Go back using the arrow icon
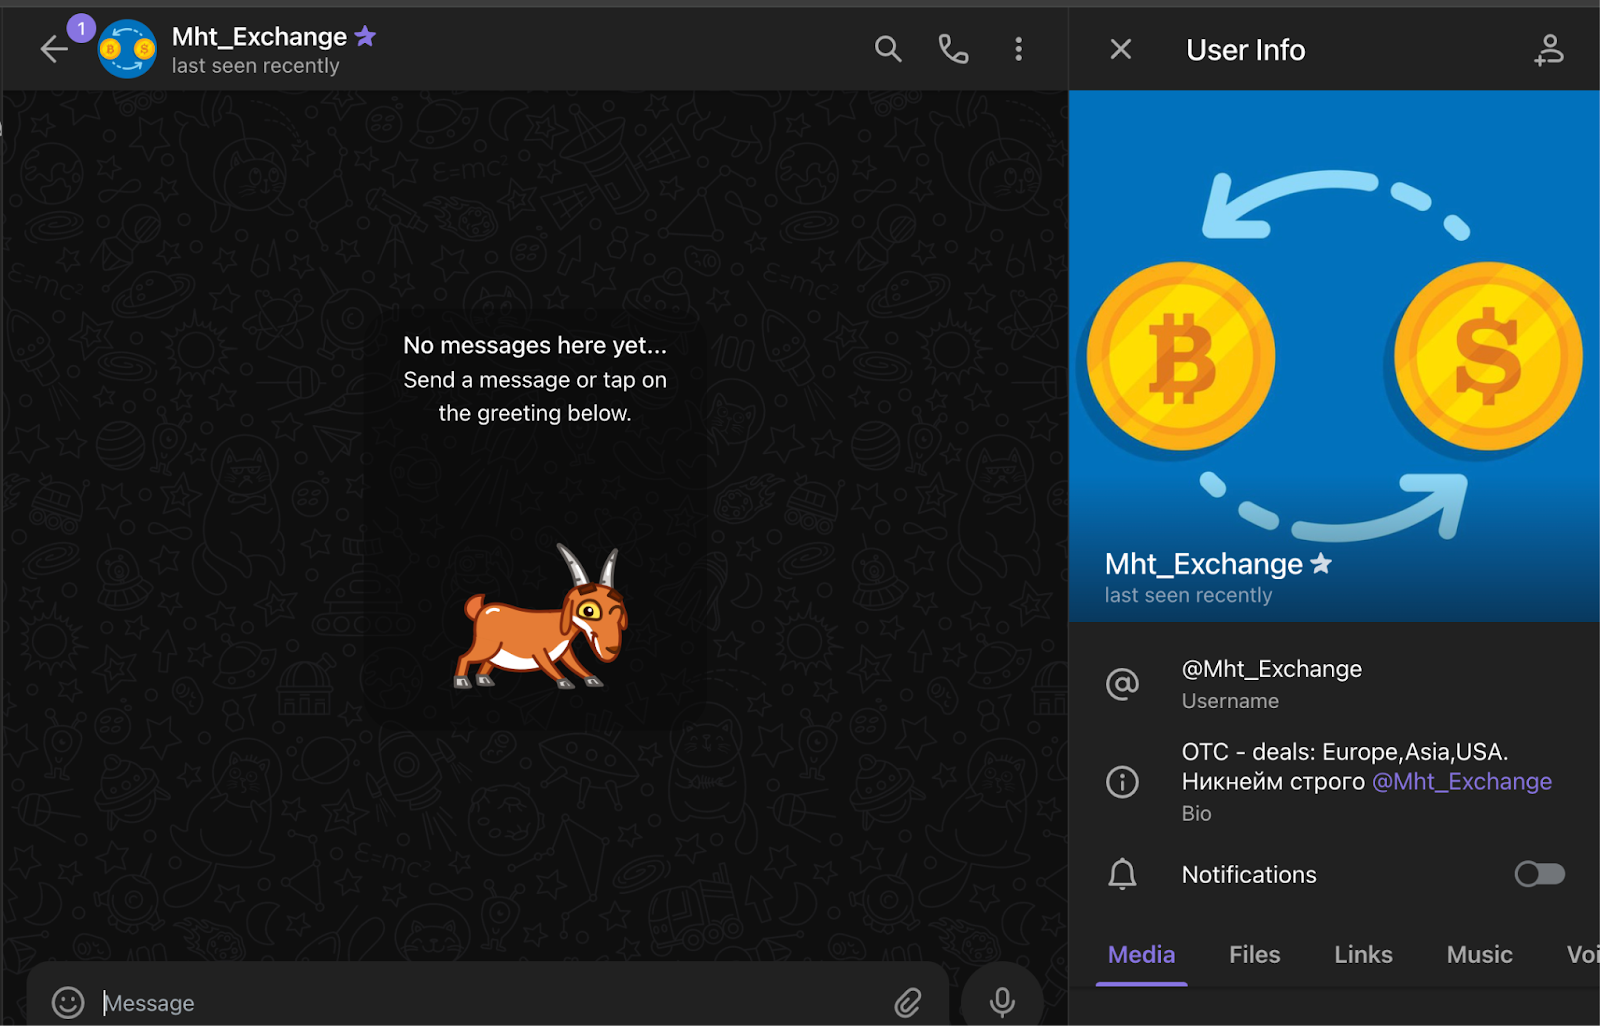This screenshot has height=1026, width=1600. 53,49
